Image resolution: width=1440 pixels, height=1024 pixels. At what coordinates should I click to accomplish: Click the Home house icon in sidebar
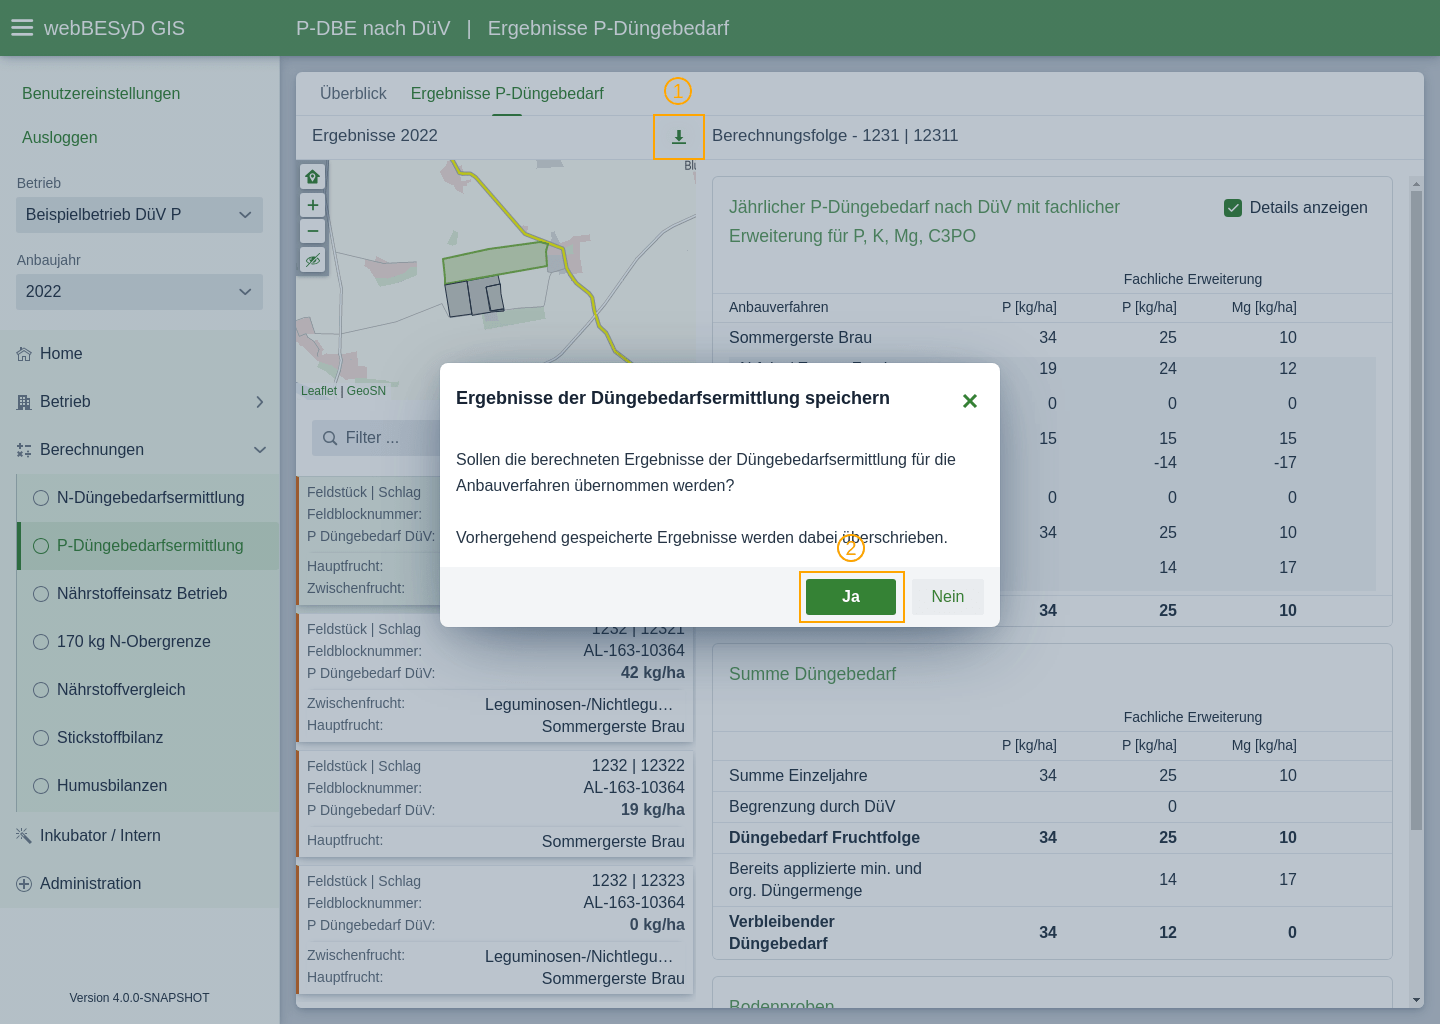click(x=24, y=354)
